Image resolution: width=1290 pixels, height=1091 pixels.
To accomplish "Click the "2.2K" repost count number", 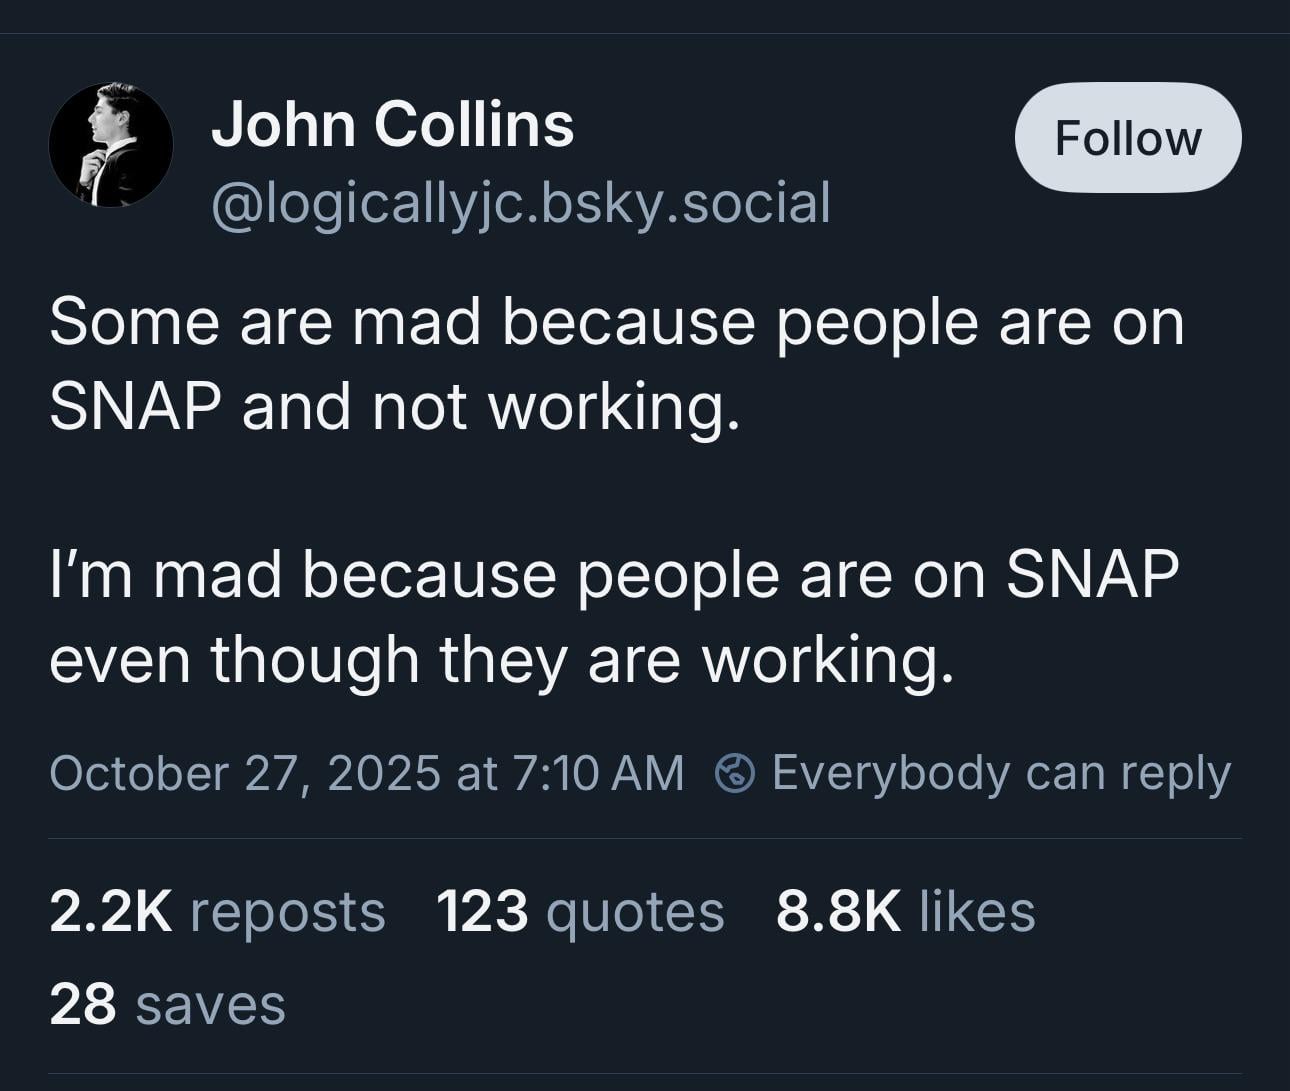I will 110,912.
